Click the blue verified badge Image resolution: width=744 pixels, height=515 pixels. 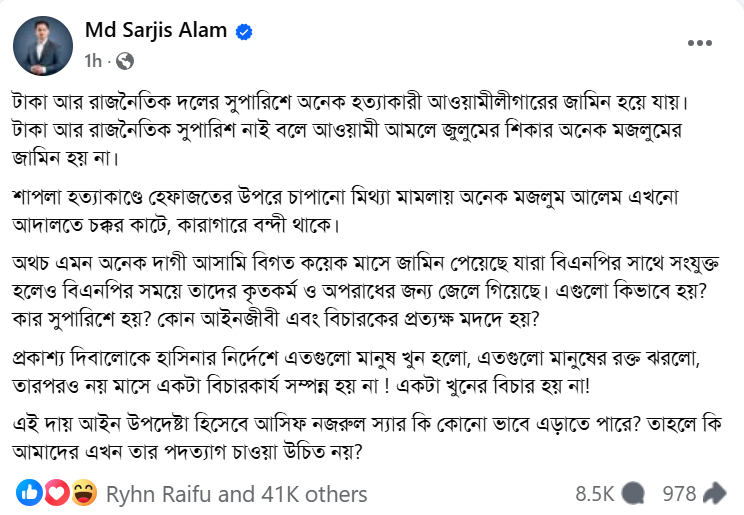pyautogui.click(x=243, y=32)
